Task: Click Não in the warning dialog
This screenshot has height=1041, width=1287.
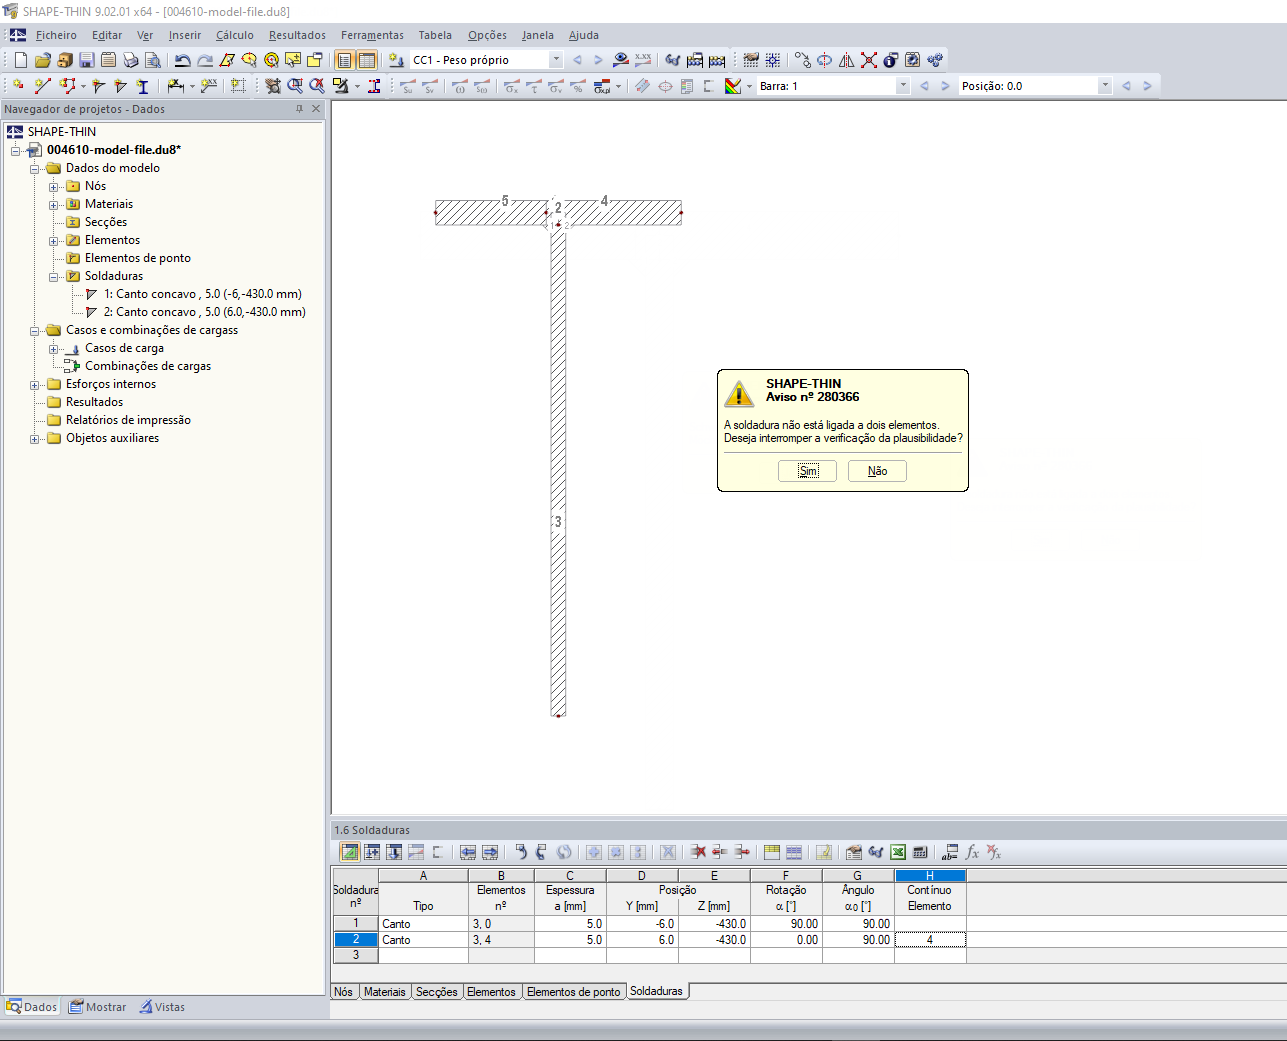Action: [x=877, y=471]
